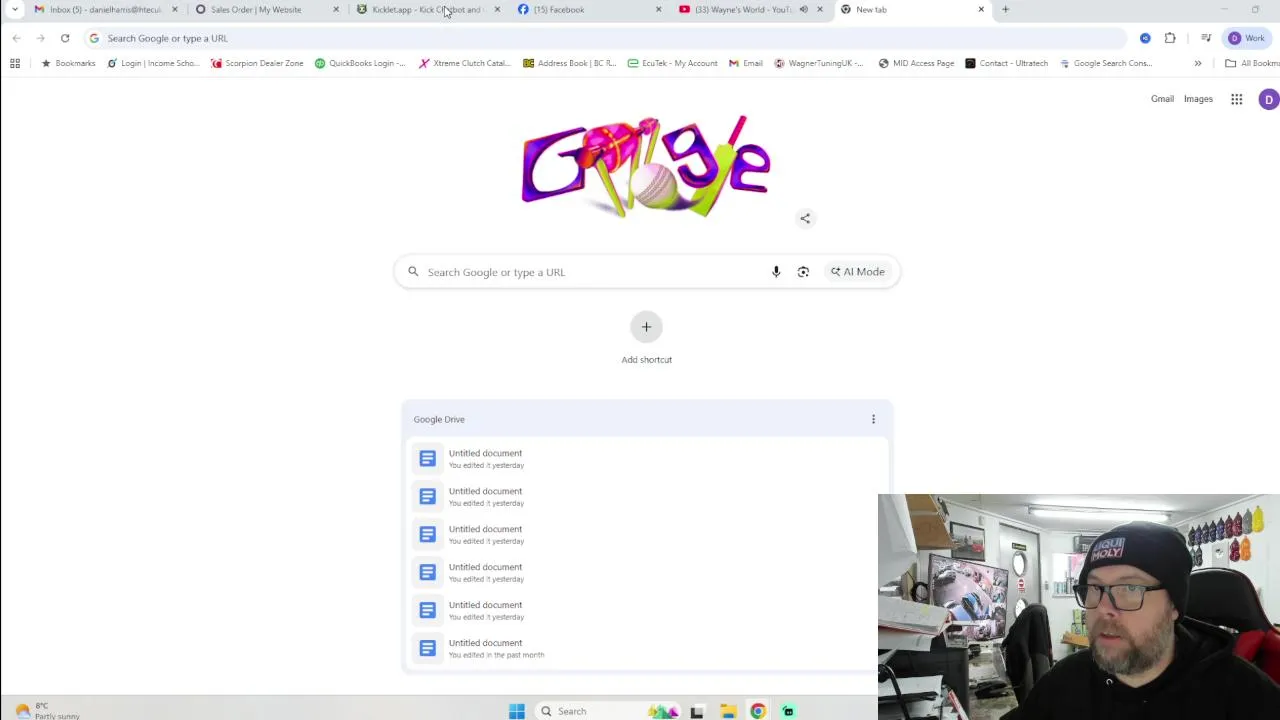Open Login Income School bookmark
The height and width of the screenshot is (720, 1280).
[x=153, y=63]
